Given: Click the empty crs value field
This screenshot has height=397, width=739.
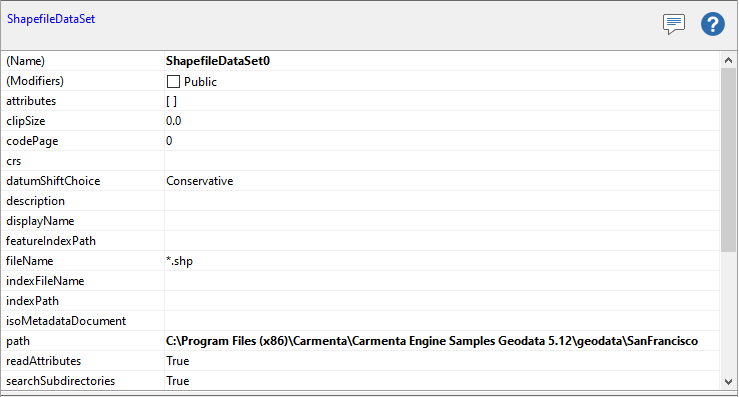Looking at the screenshot, I should pos(442,161).
